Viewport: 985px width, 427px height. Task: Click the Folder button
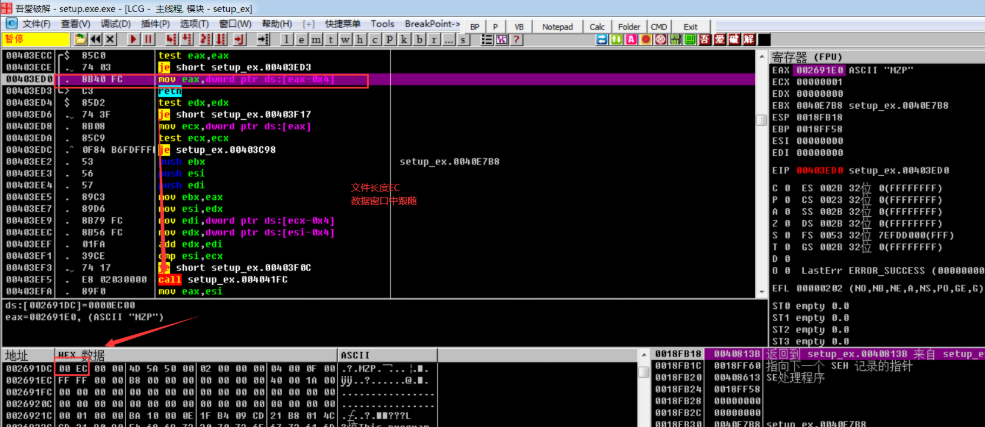[629, 26]
